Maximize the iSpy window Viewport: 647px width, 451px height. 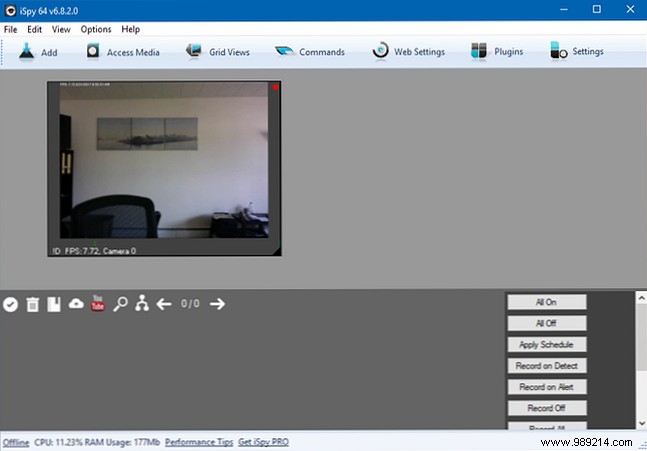[x=597, y=9]
